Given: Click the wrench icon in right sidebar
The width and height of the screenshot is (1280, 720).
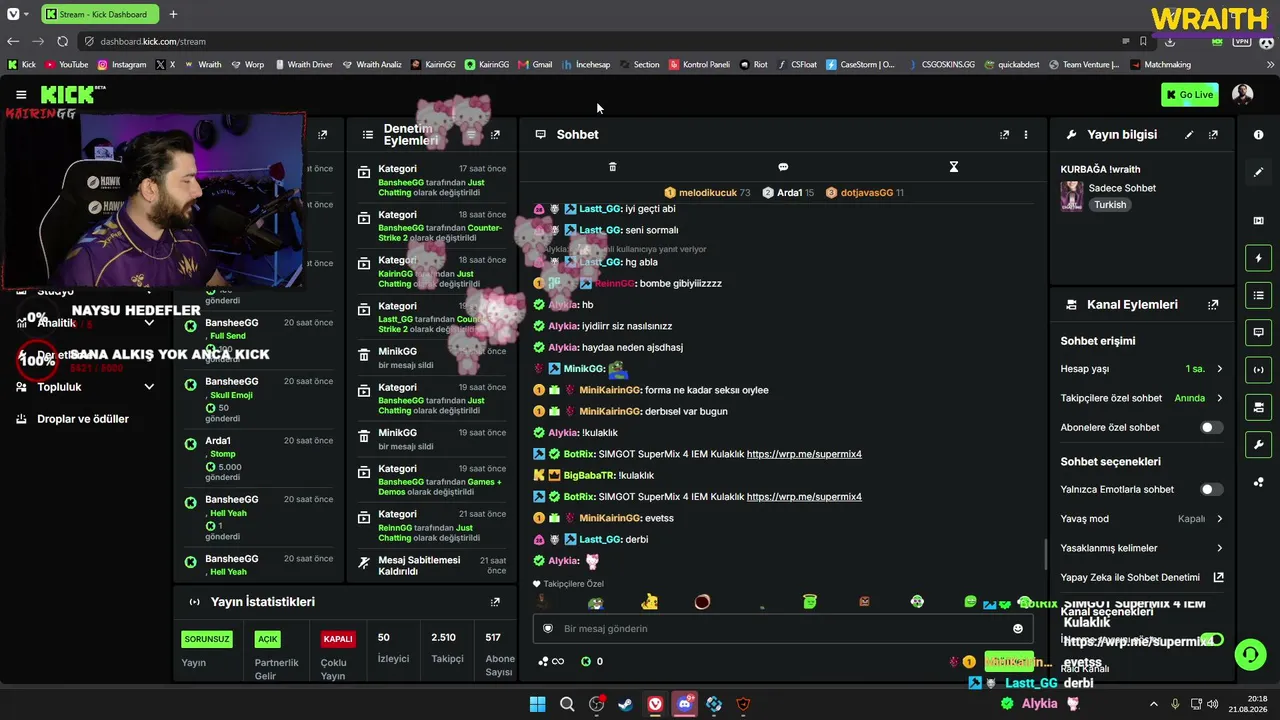Looking at the screenshot, I should point(1258,445).
